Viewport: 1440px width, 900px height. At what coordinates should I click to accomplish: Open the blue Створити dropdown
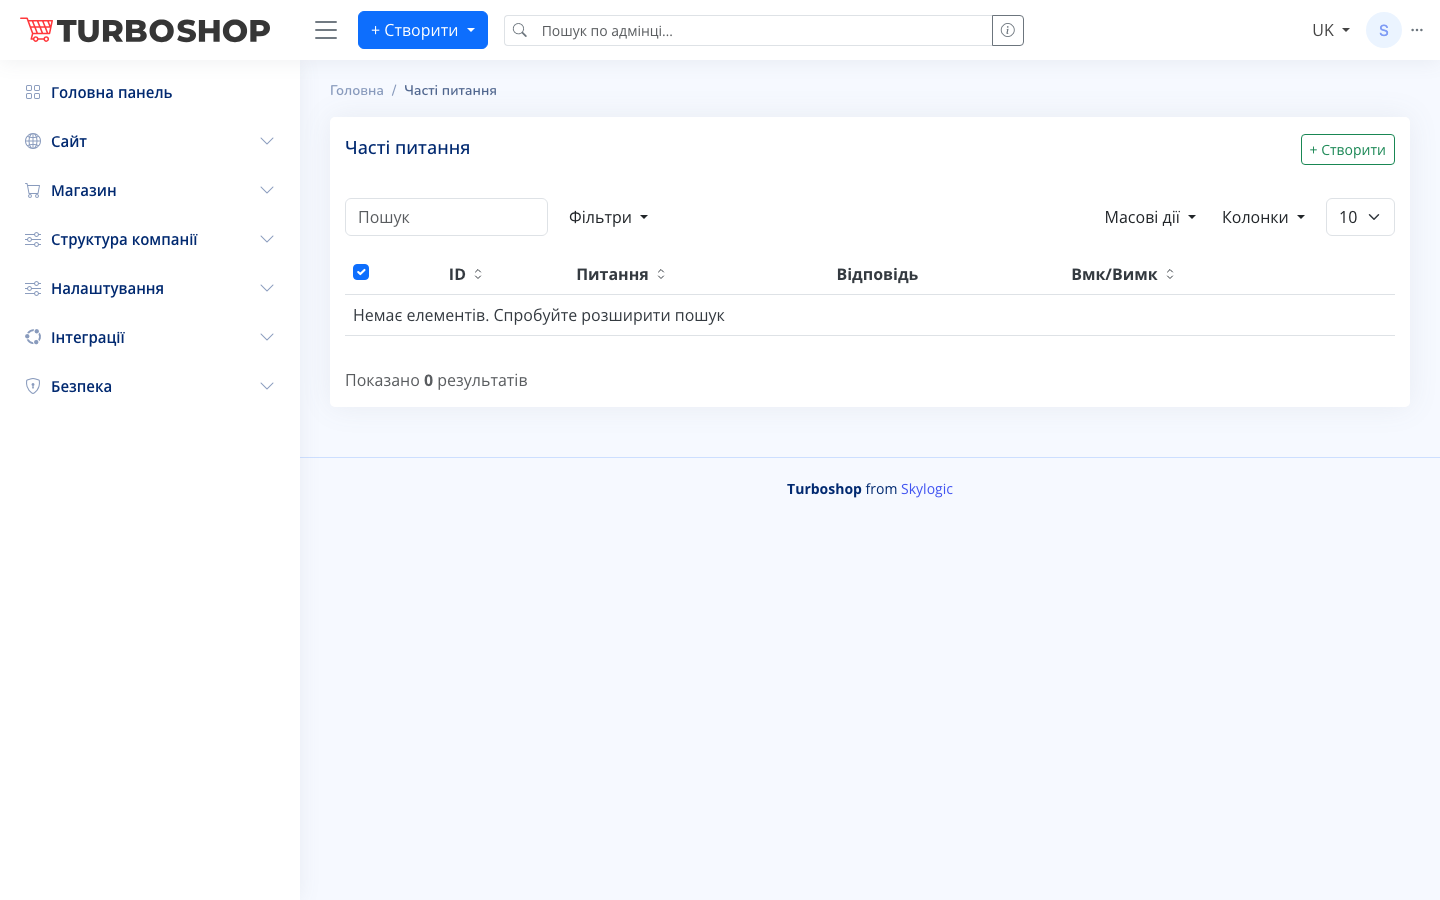423,30
